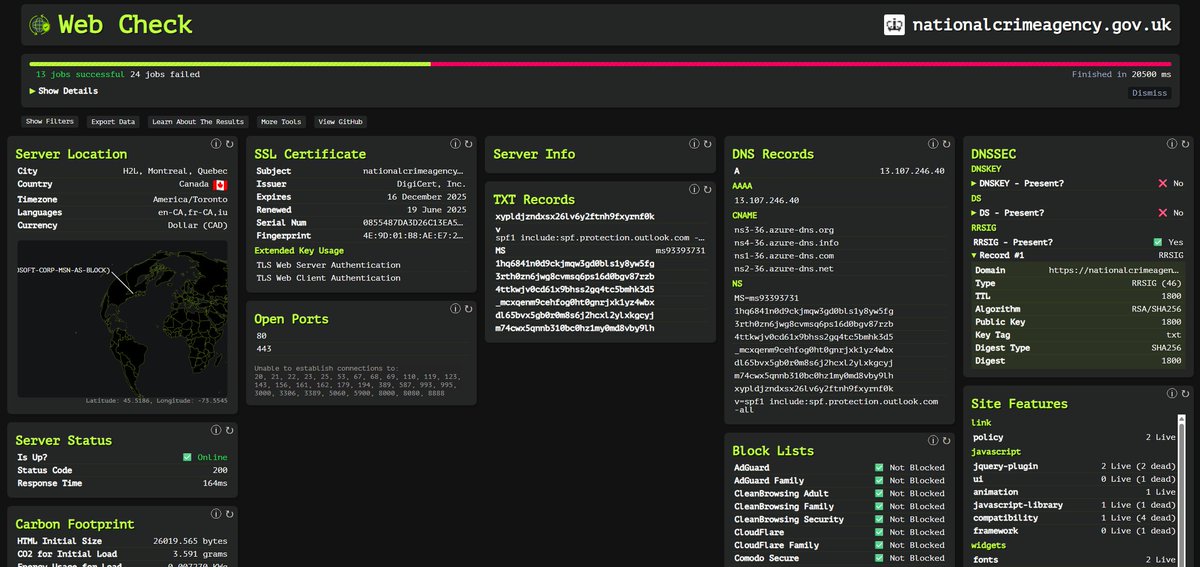Refresh the SSL Certificate card
This screenshot has height=567, width=1200.
468,145
